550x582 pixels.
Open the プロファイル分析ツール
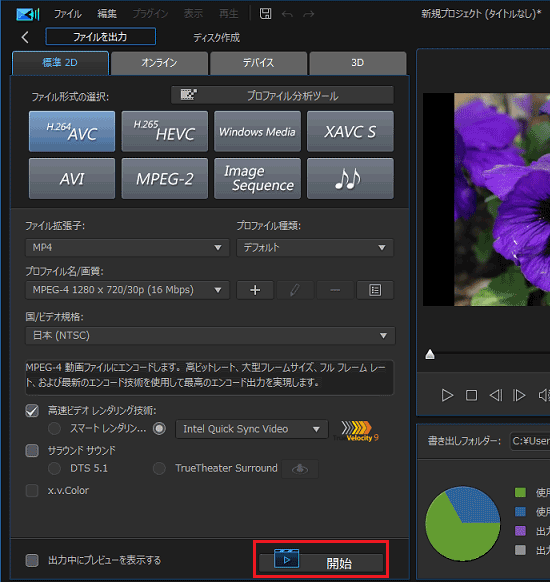pyautogui.click(x=282, y=95)
